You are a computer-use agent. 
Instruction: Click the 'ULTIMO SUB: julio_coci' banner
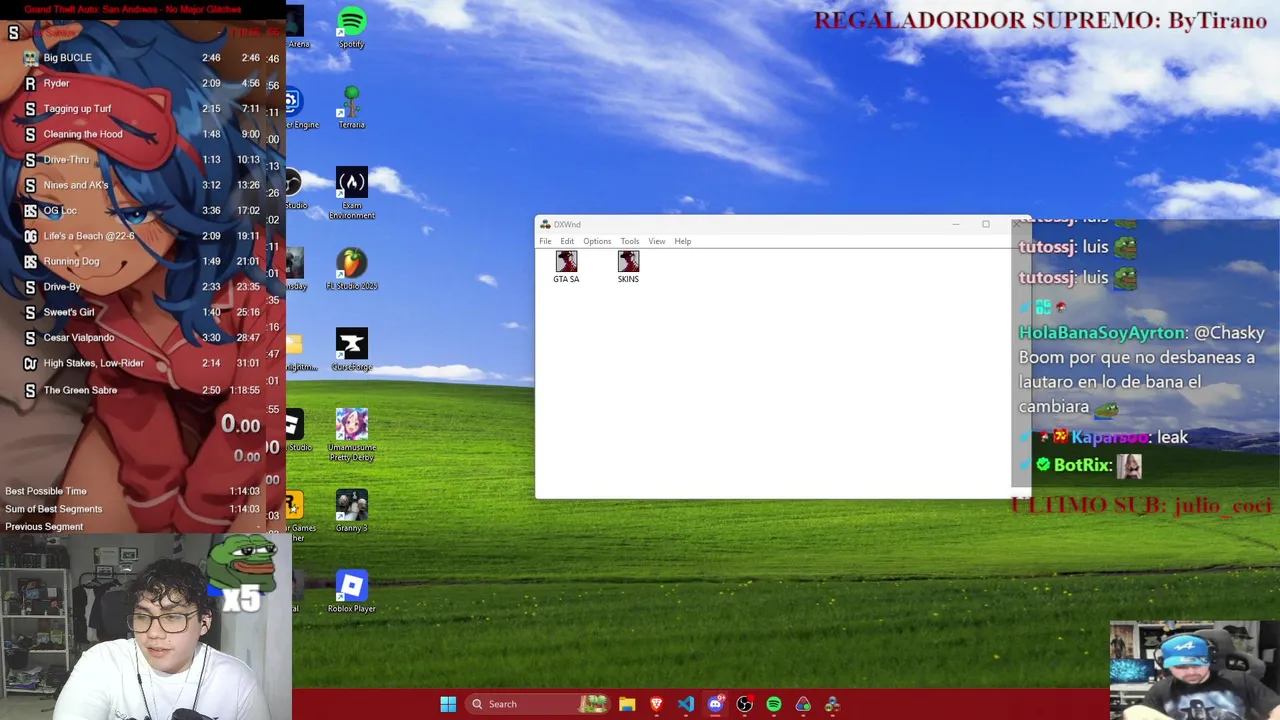tap(1142, 506)
